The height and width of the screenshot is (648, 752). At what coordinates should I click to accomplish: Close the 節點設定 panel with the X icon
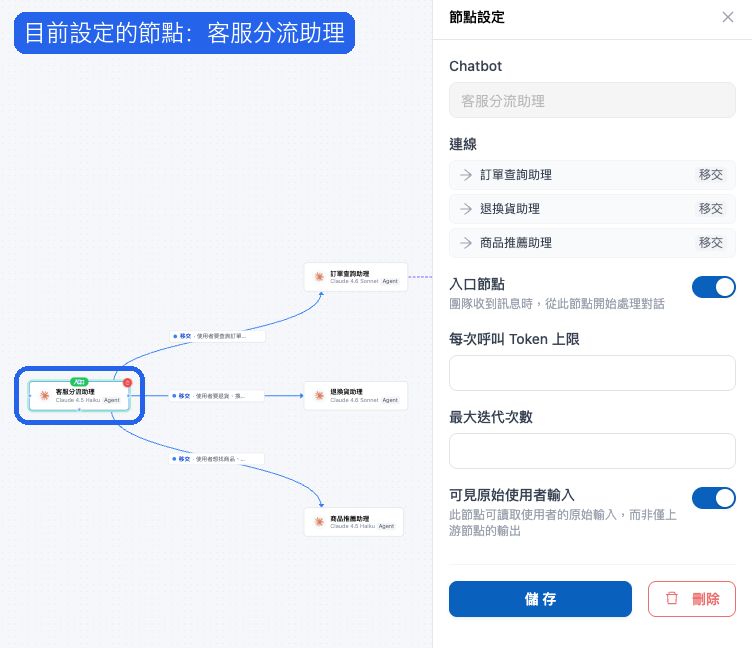pyautogui.click(x=728, y=17)
